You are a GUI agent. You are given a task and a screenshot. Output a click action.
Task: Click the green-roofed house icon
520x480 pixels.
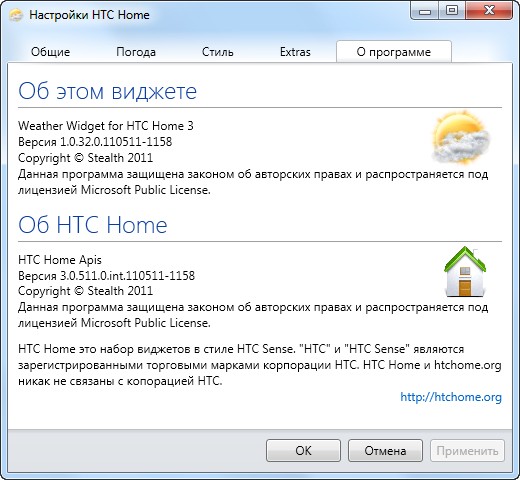[465, 272]
